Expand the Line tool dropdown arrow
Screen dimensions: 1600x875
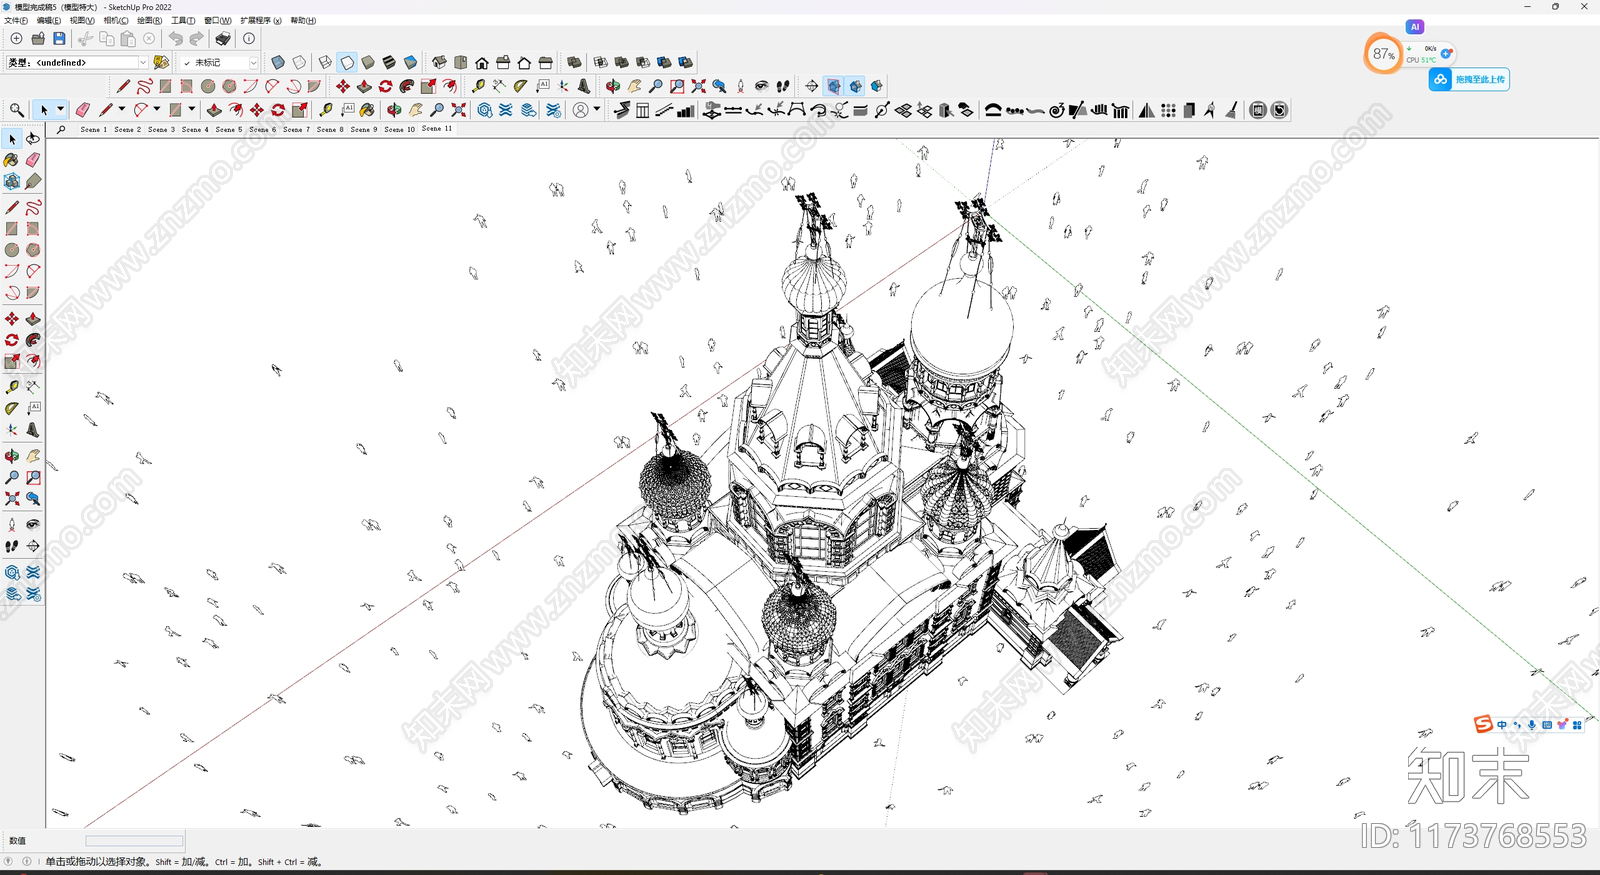point(121,110)
